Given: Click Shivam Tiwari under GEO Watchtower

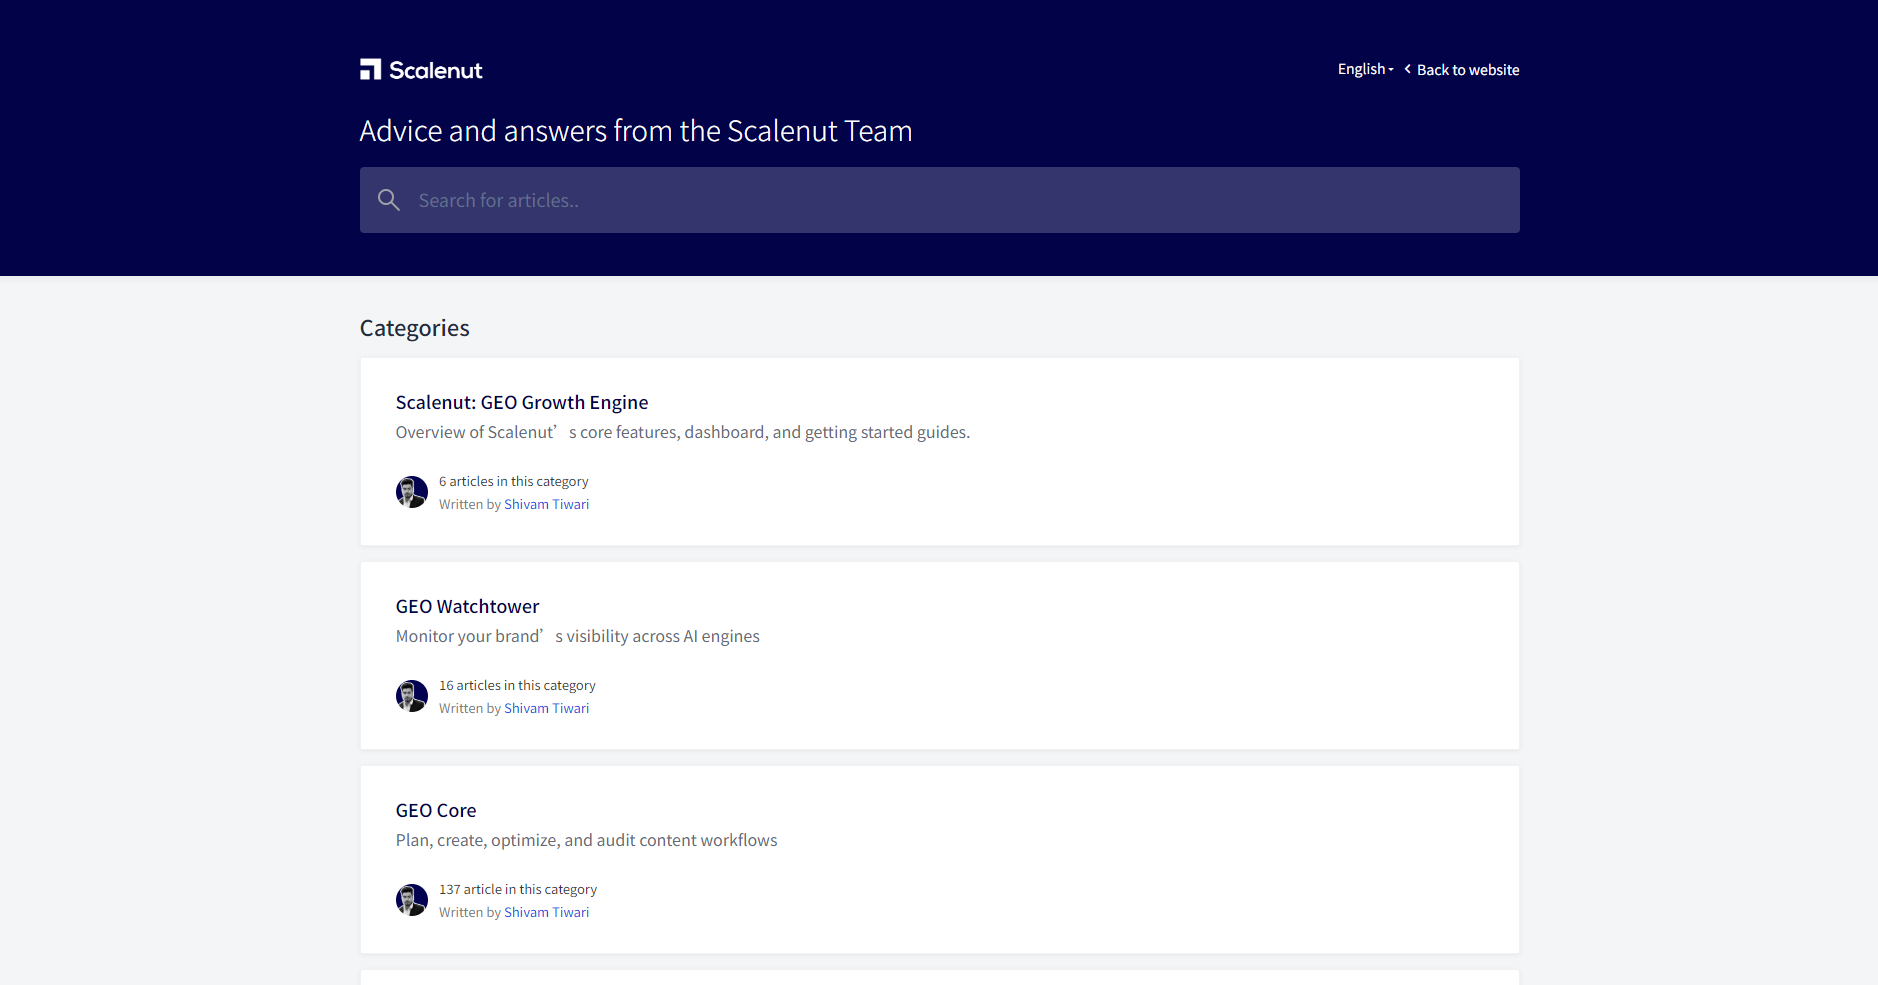Looking at the screenshot, I should [x=546, y=709].
